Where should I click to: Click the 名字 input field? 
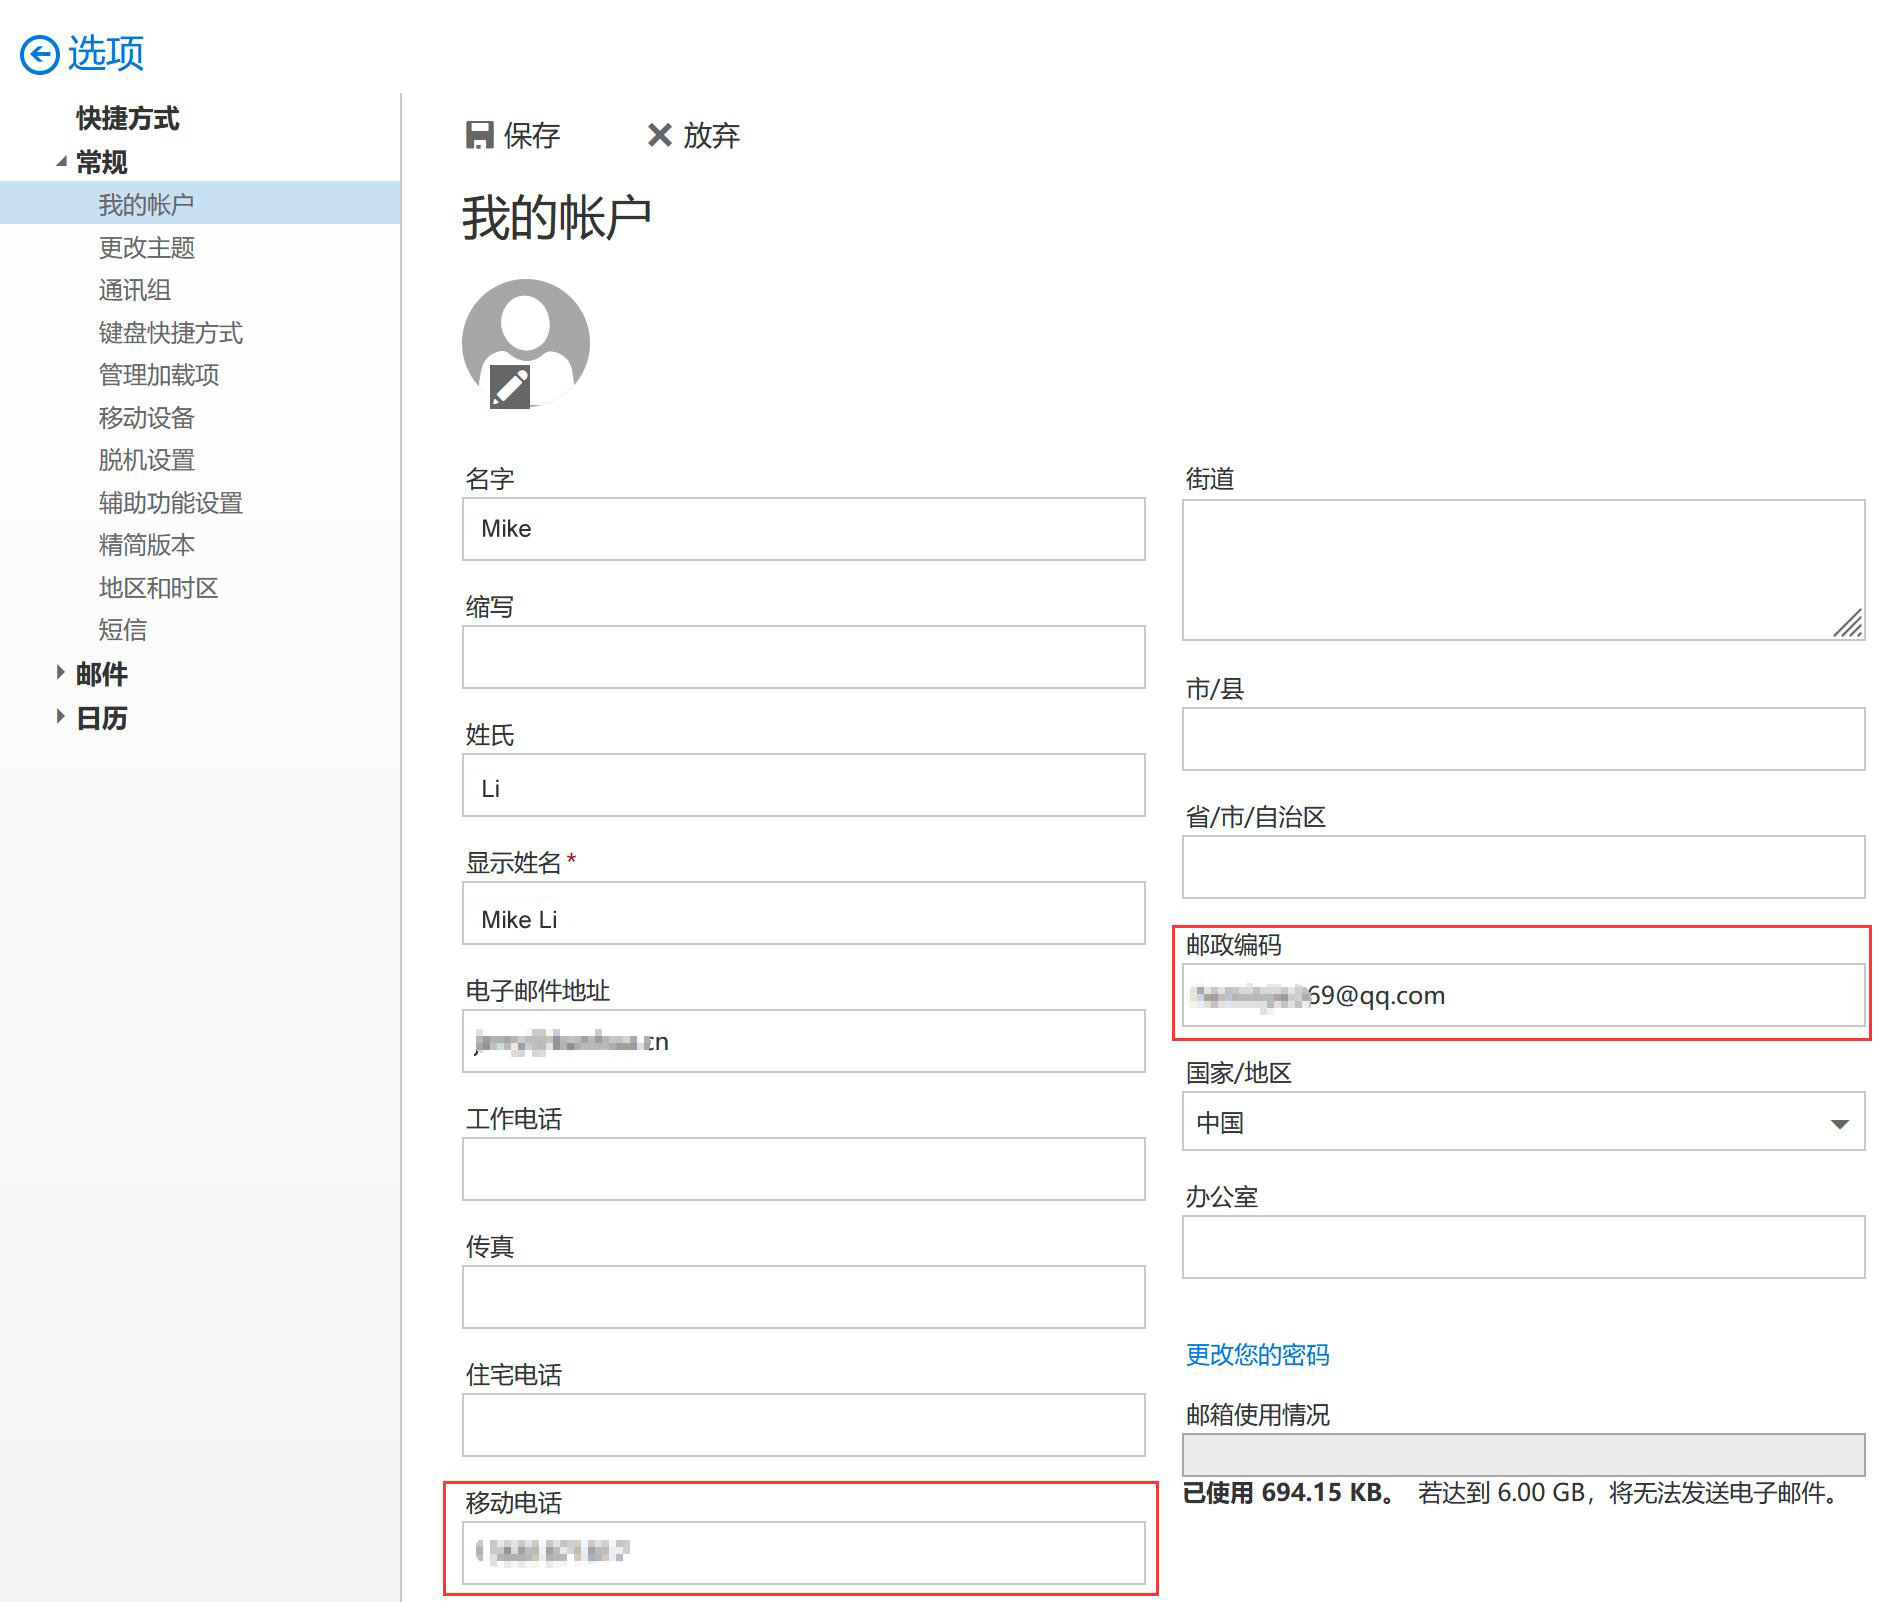click(803, 529)
